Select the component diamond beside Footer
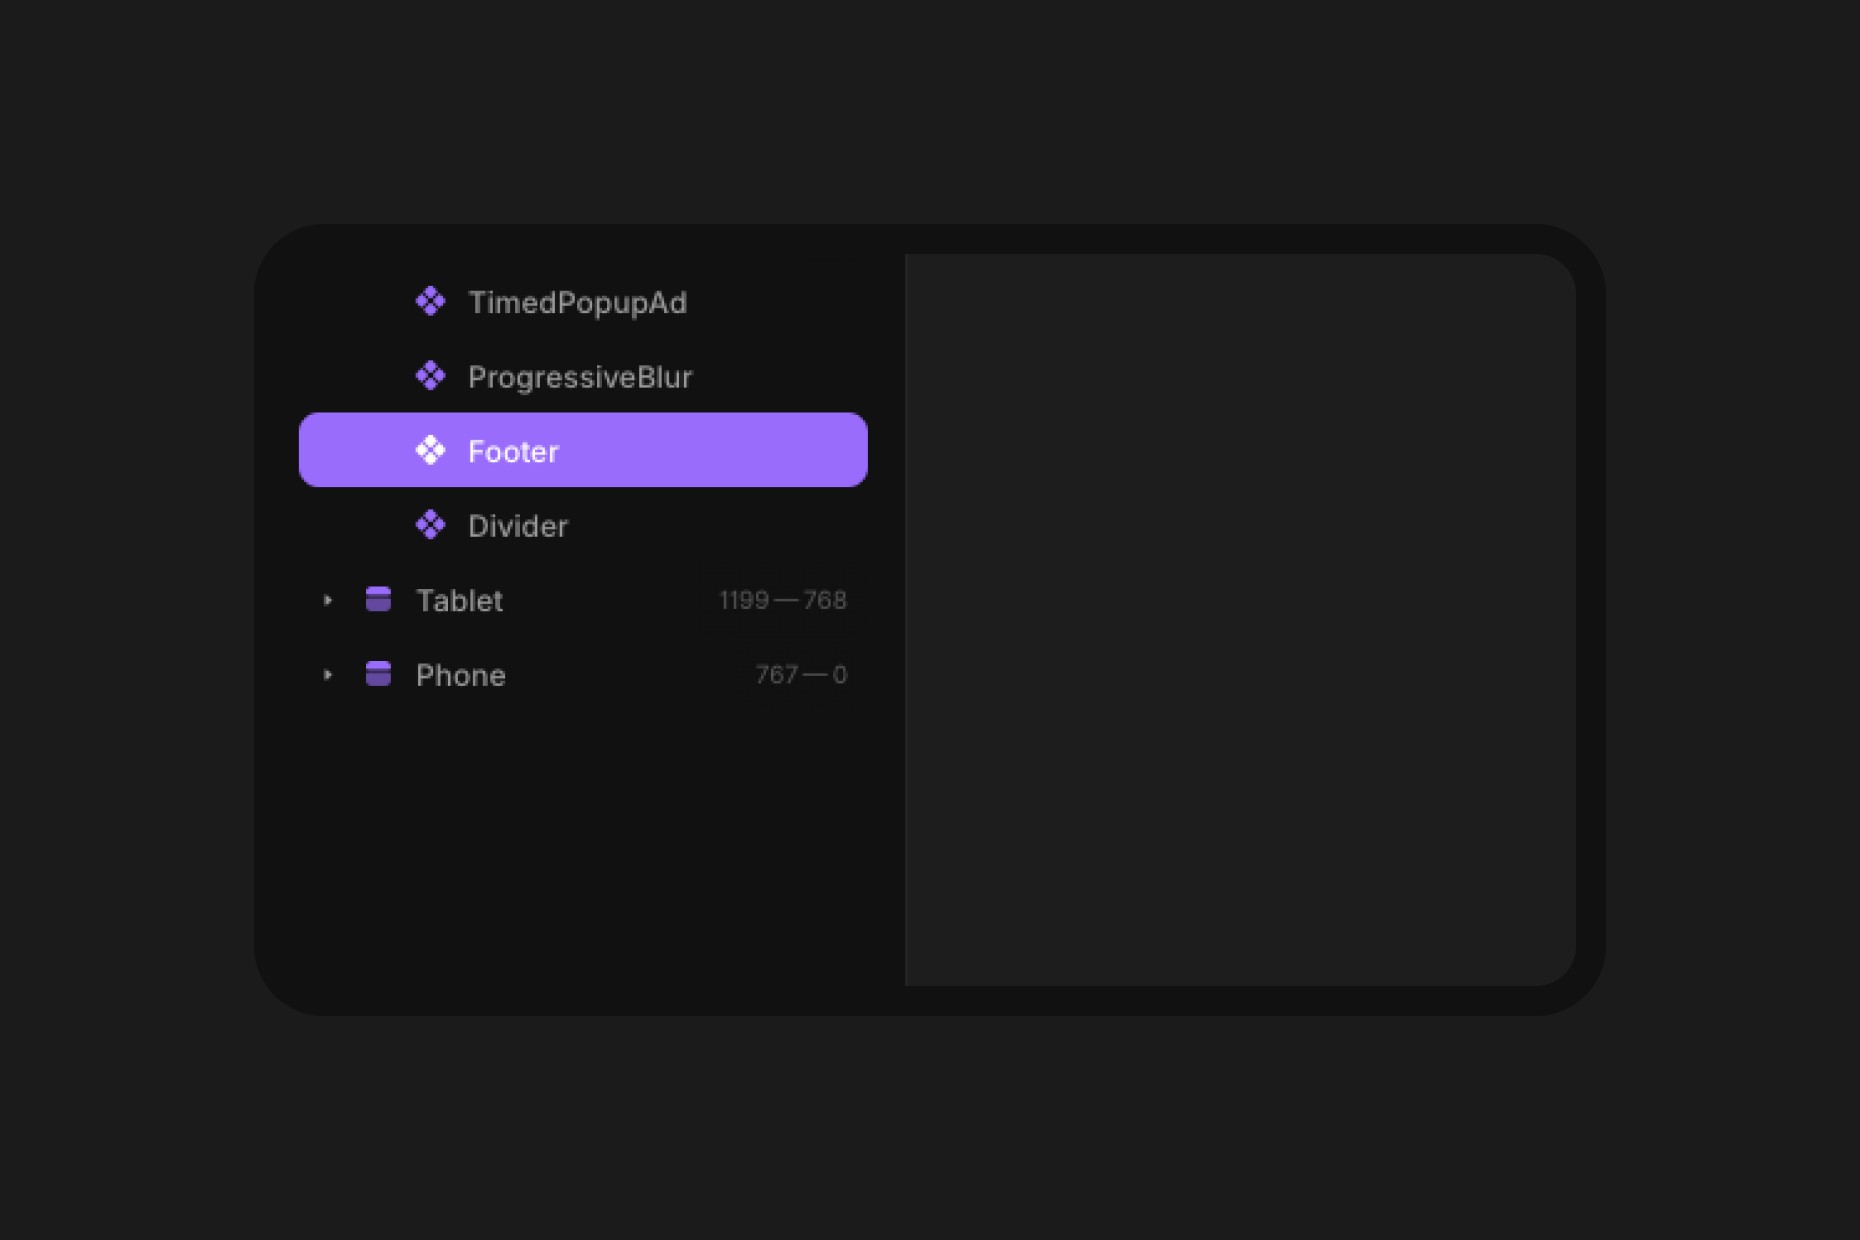 [431, 450]
